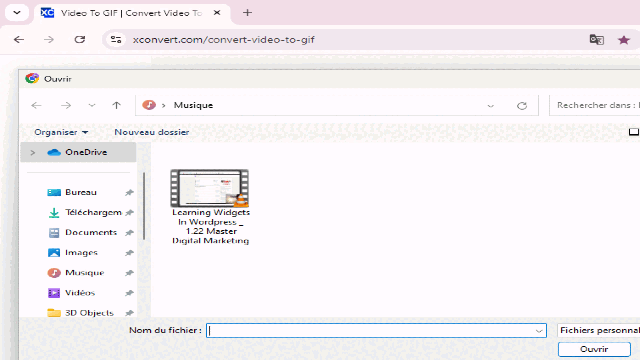Click the music icon in path bar
The width and height of the screenshot is (640, 360).
tap(149, 105)
